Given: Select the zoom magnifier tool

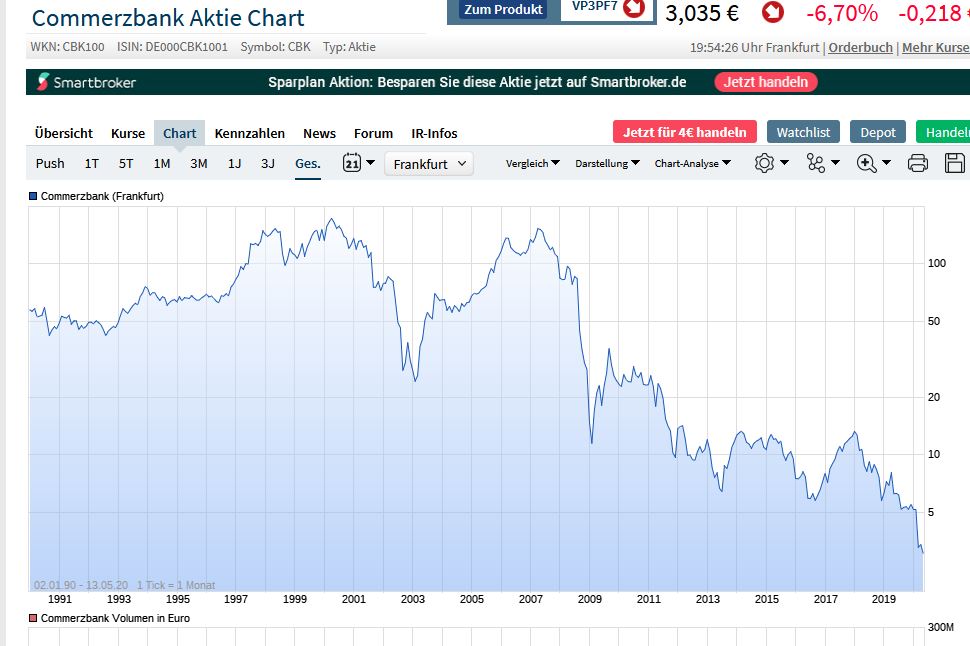Looking at the screenshot, I should [x=868, y=162].
